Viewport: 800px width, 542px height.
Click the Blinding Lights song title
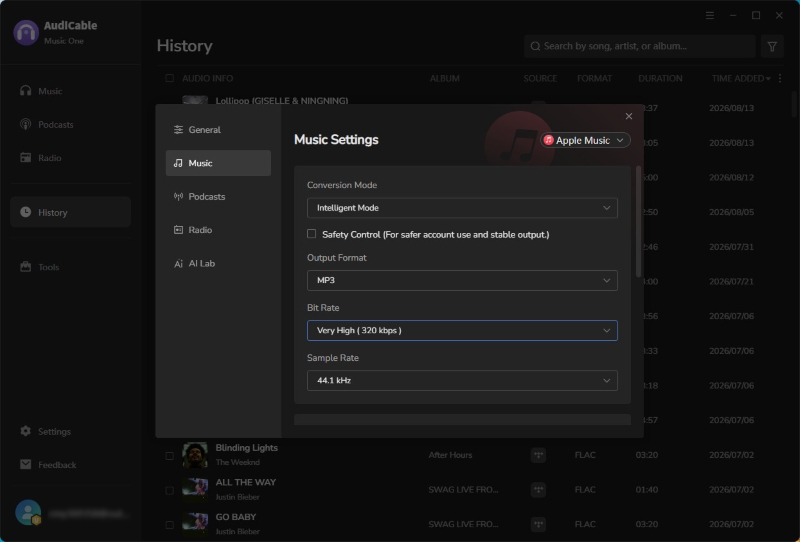coord(246,448)
